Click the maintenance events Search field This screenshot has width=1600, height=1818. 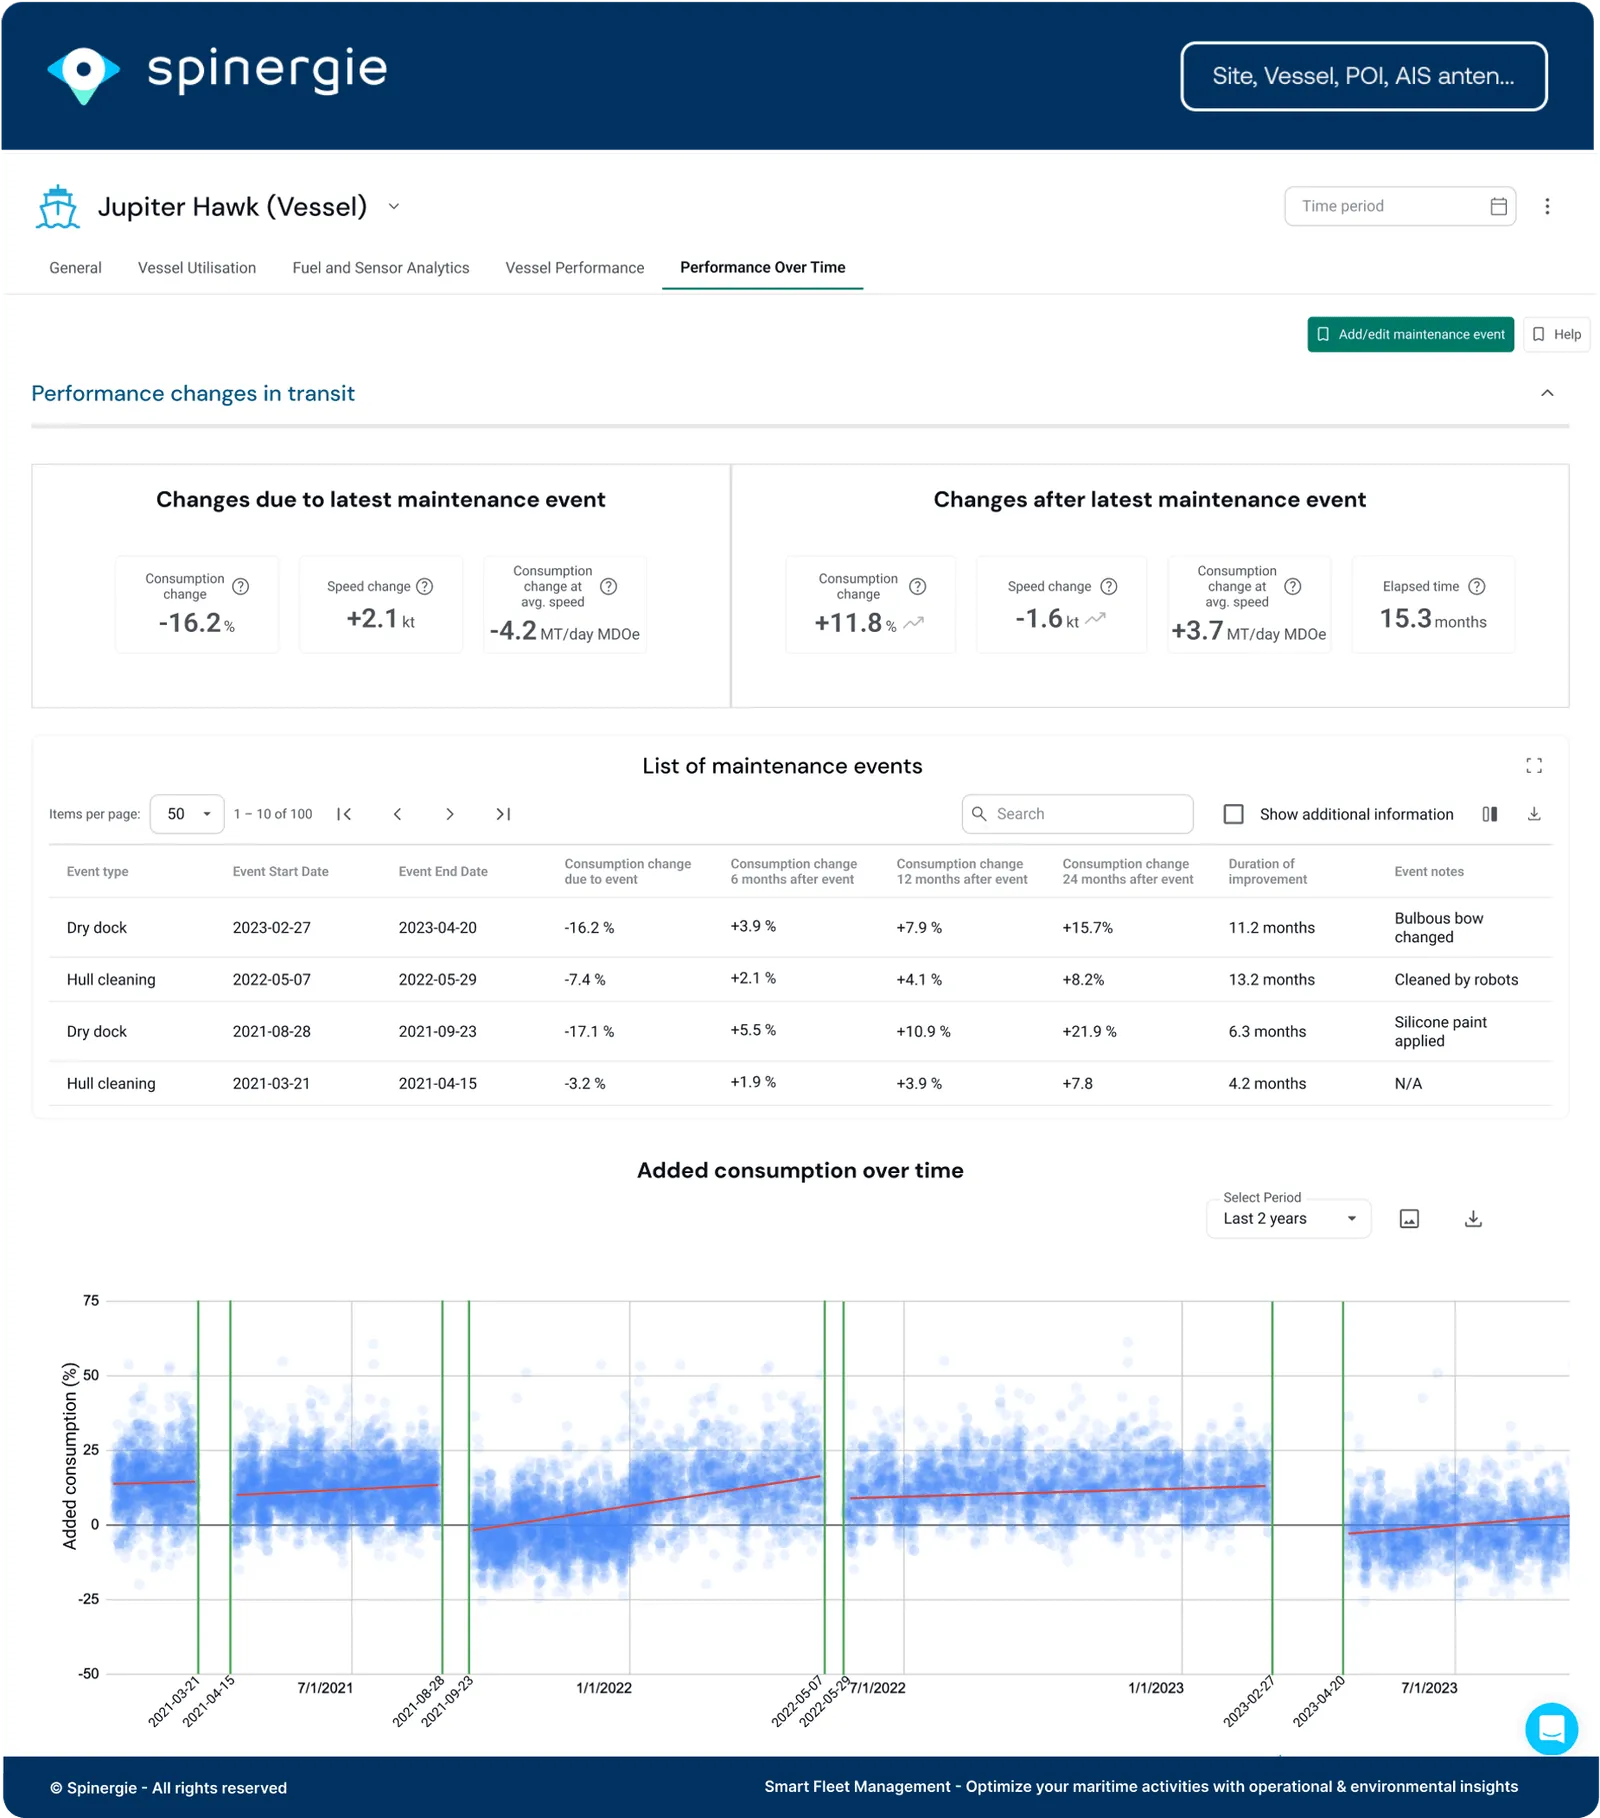tap(1078, 814)
